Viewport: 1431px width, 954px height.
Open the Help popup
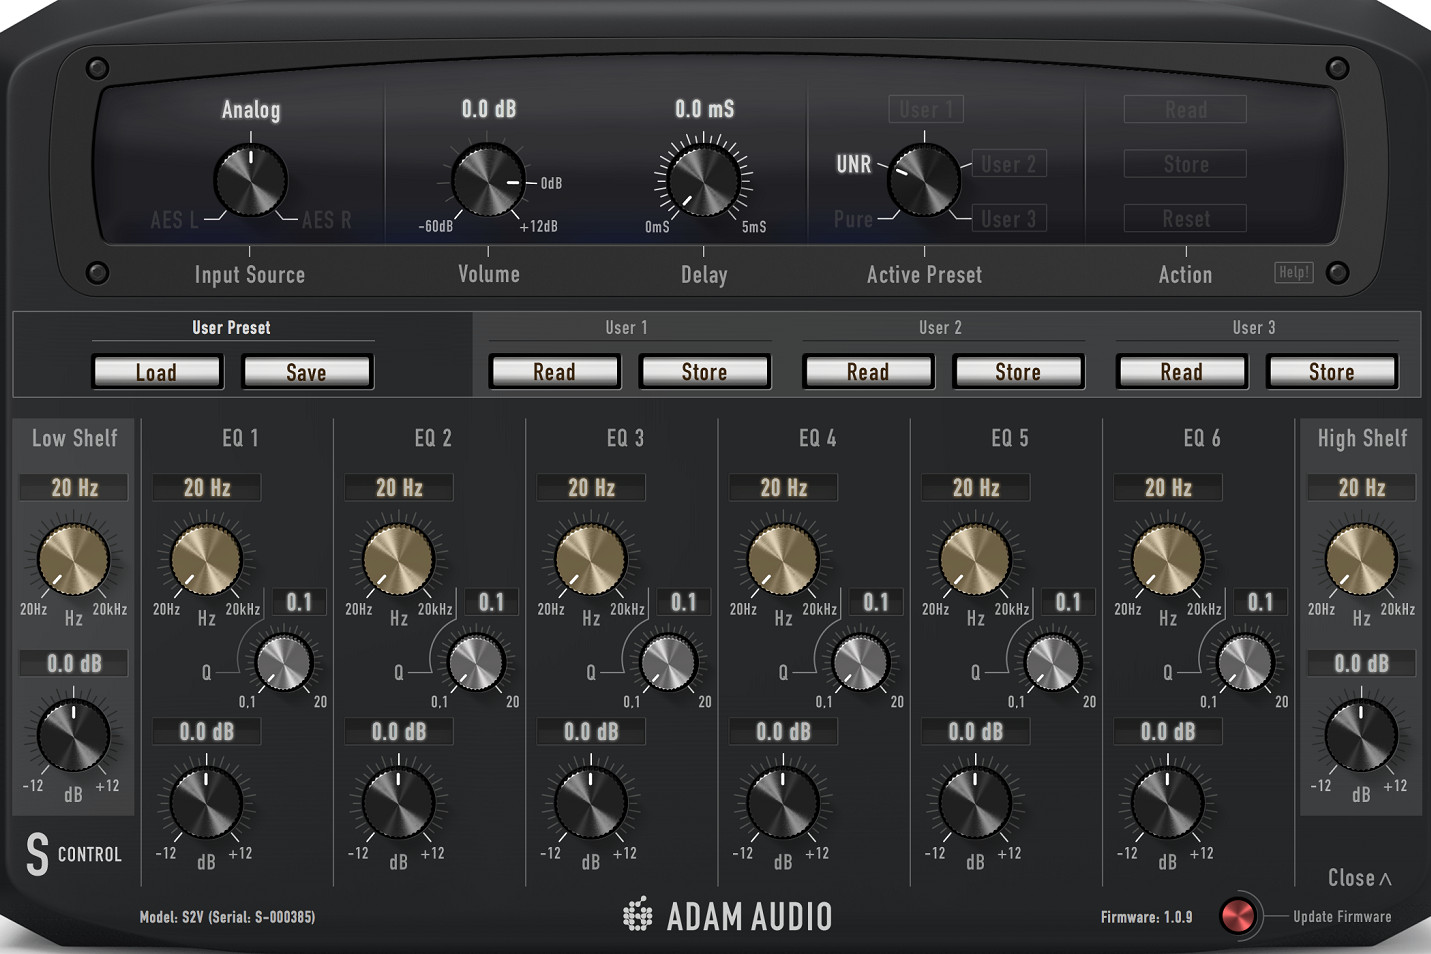(x=1294, y=272)
